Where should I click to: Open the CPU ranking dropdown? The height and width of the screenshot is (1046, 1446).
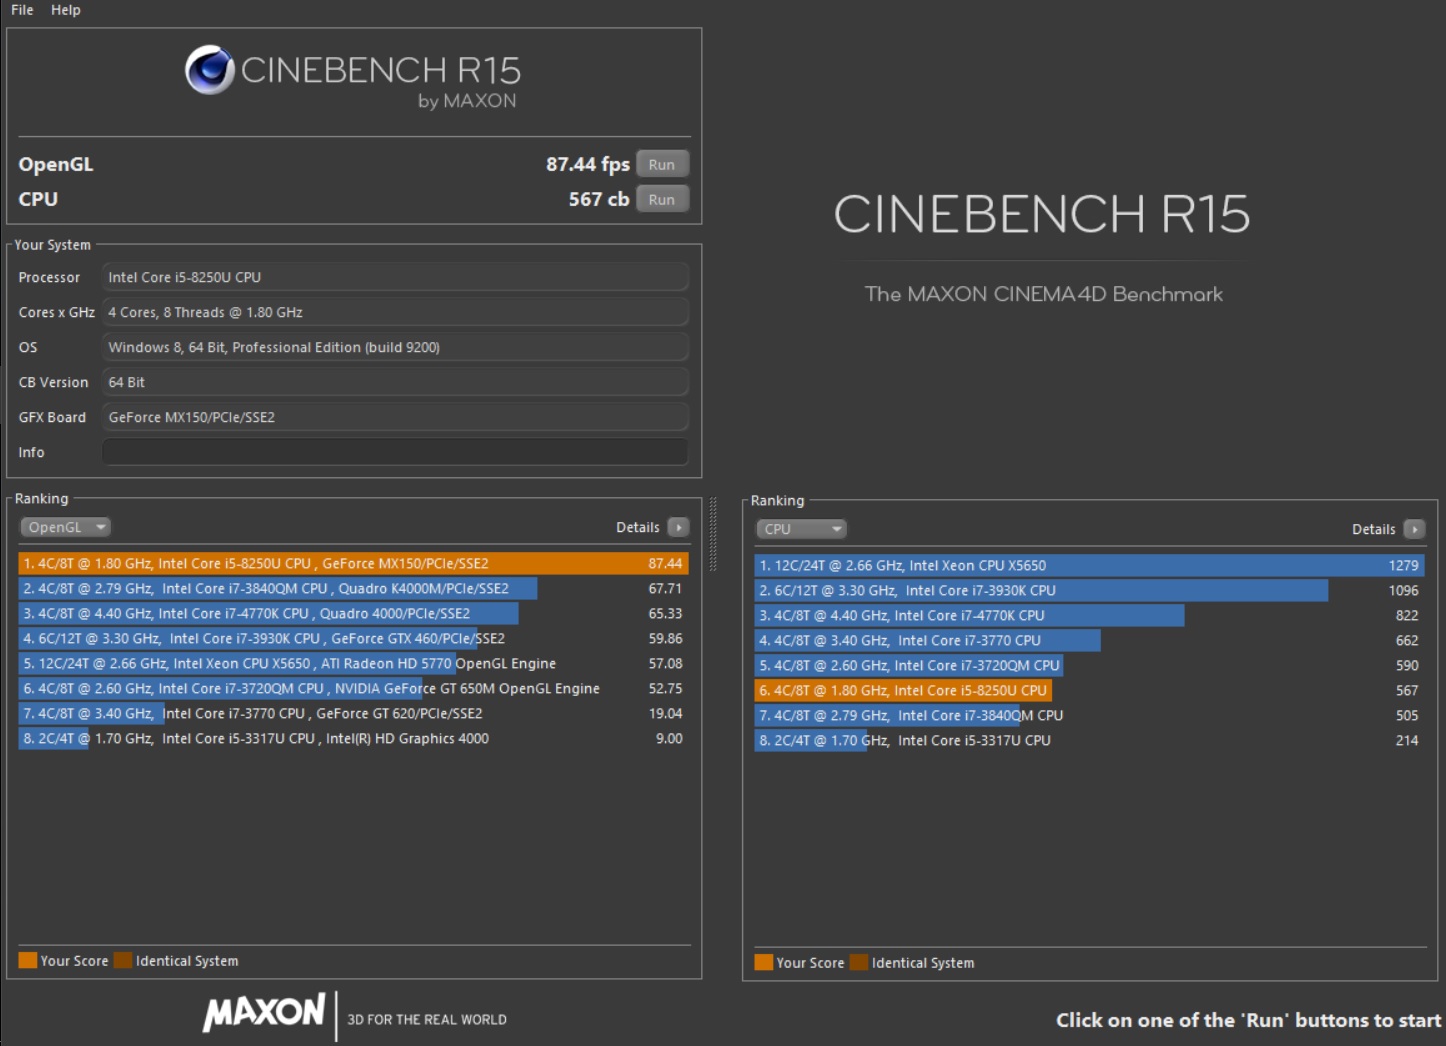click(801, 529)
